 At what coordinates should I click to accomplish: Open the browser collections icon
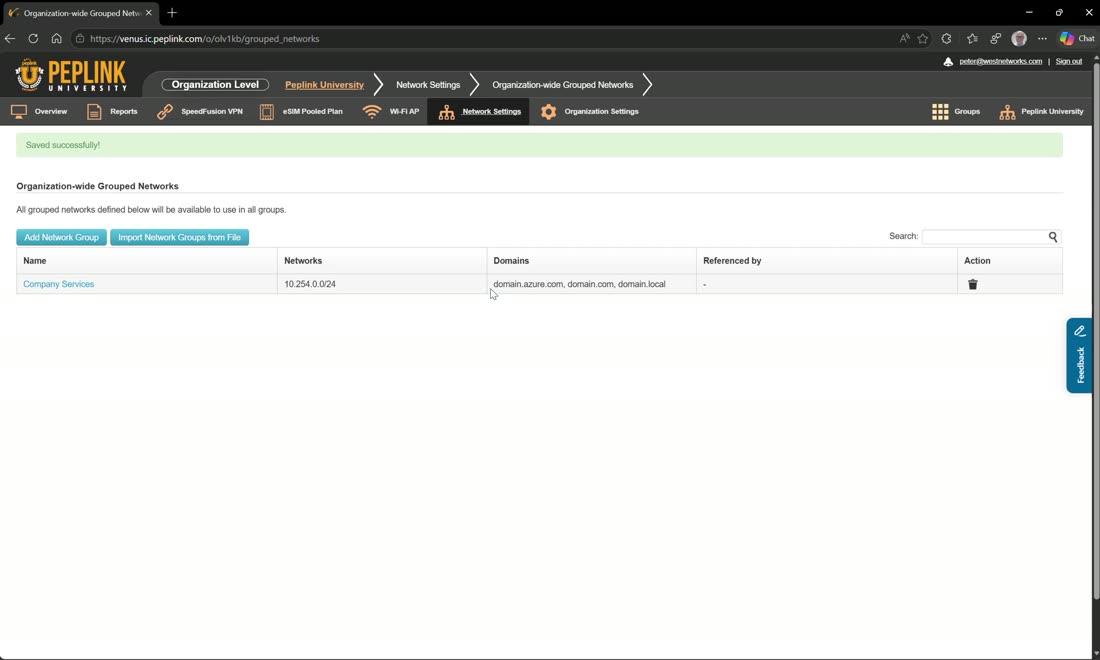[x=995, y=39]
